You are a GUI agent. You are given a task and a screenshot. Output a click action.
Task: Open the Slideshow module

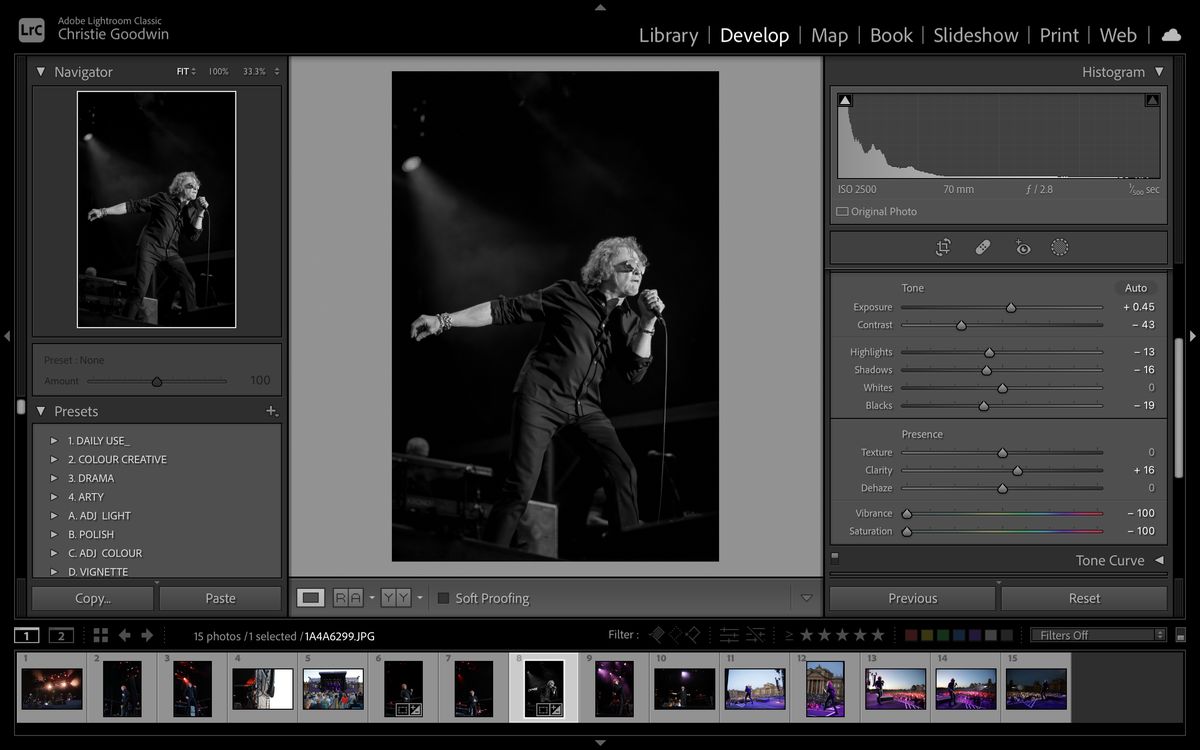click(975, 35)
